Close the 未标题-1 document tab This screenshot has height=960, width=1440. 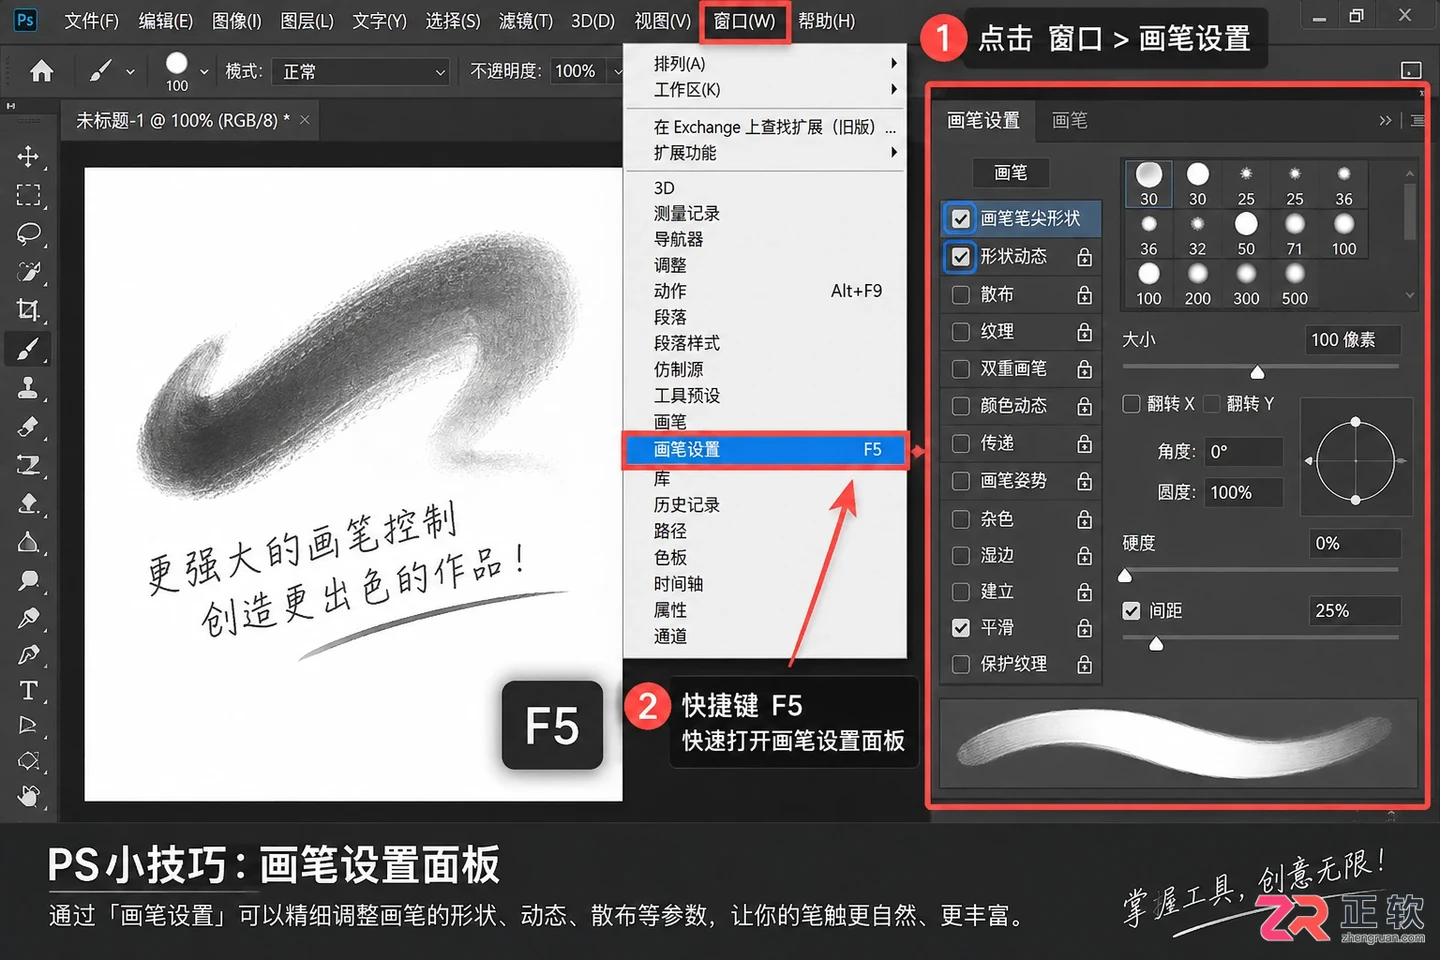[x=305, y=121]
